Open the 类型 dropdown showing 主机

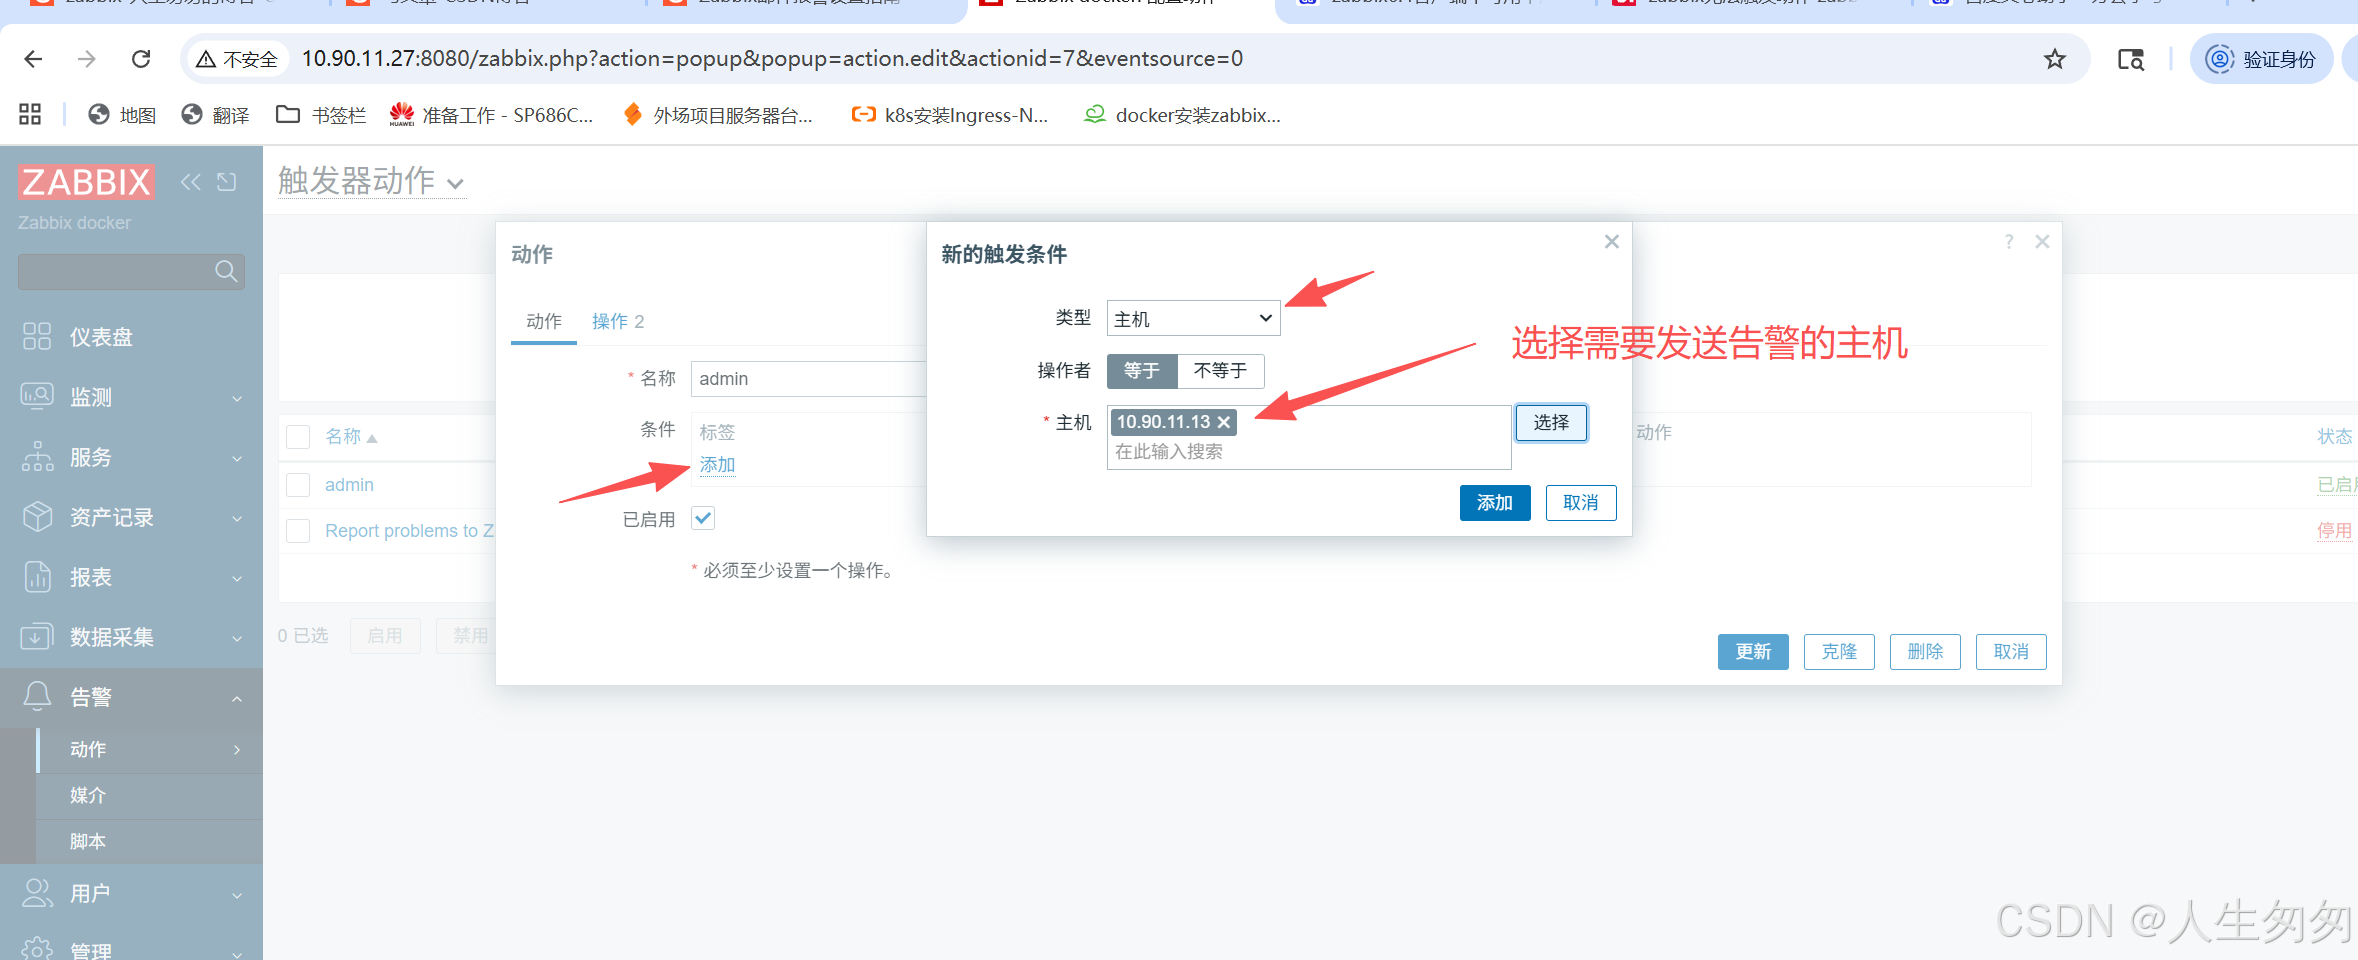(1192, 317)
